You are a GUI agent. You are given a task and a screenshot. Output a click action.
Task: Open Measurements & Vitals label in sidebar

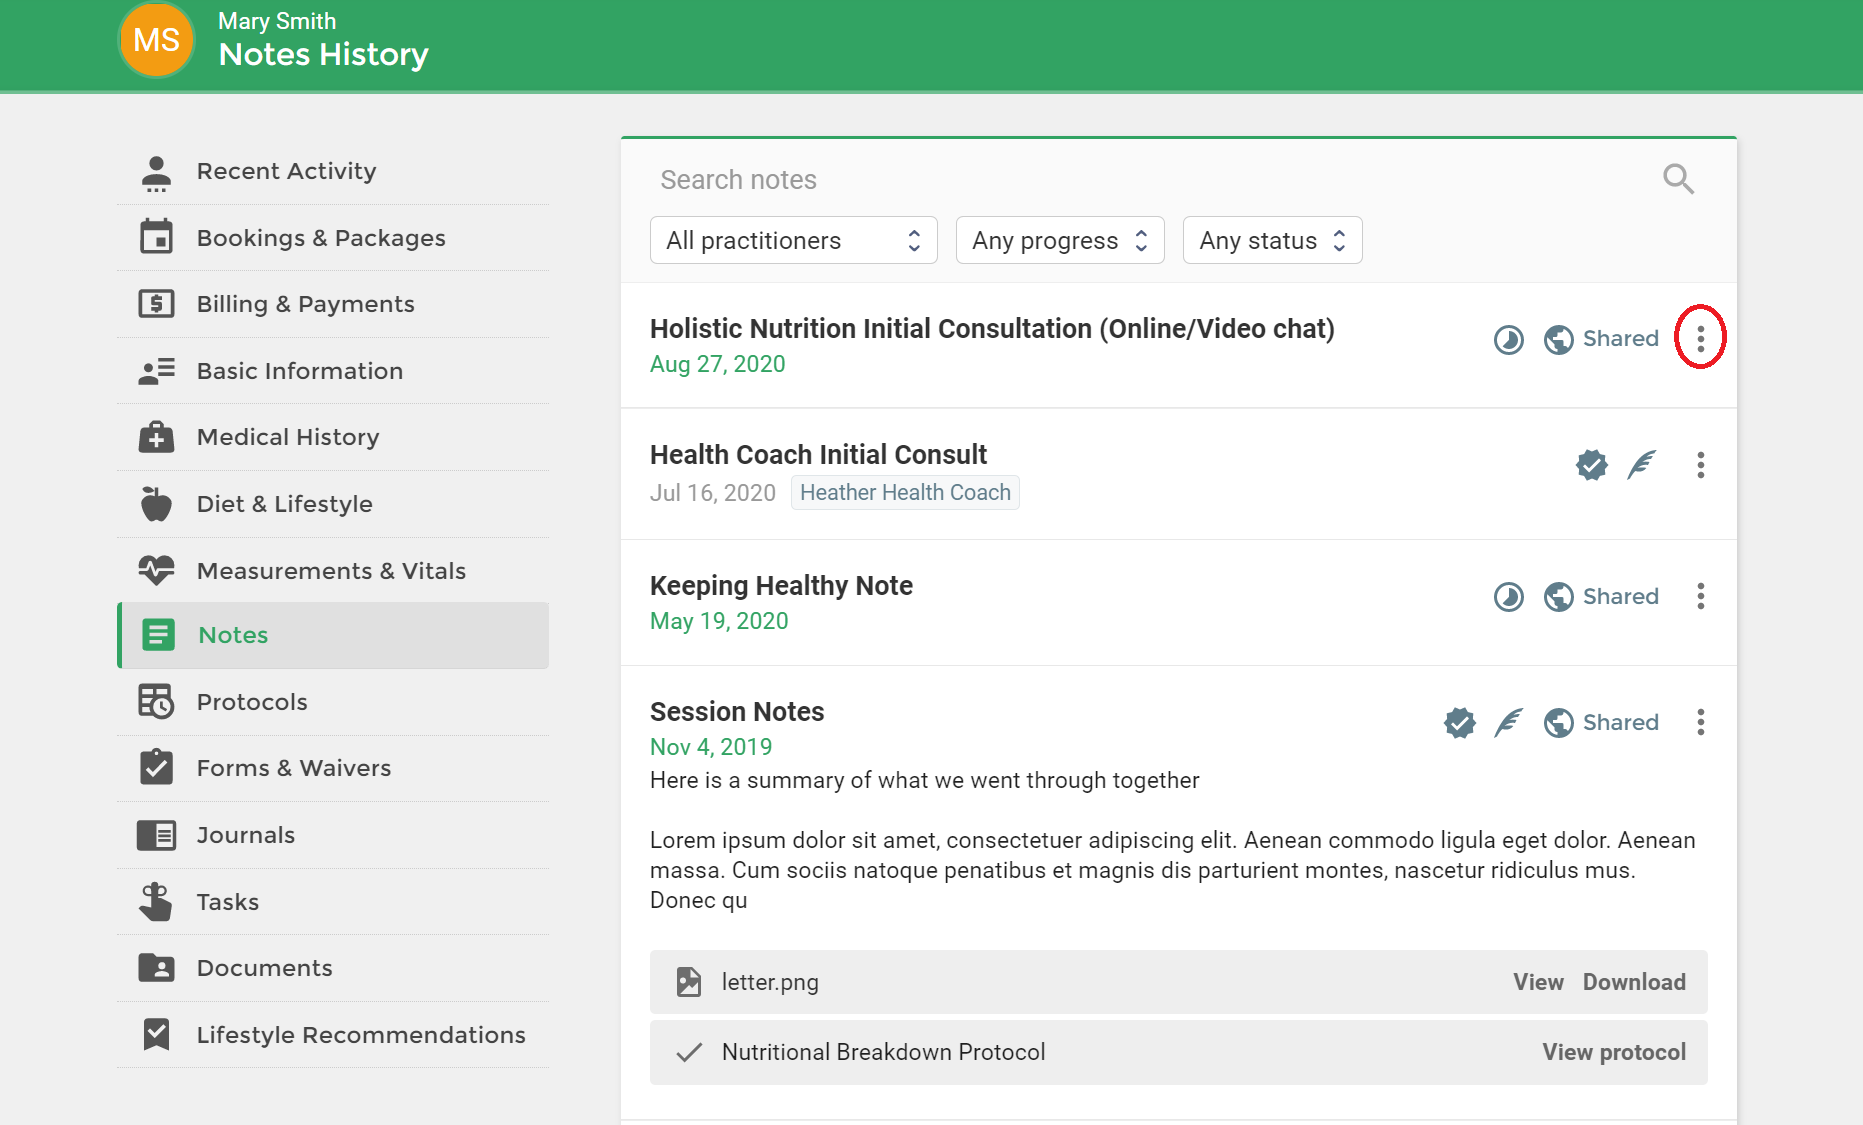tap(331, 571)
